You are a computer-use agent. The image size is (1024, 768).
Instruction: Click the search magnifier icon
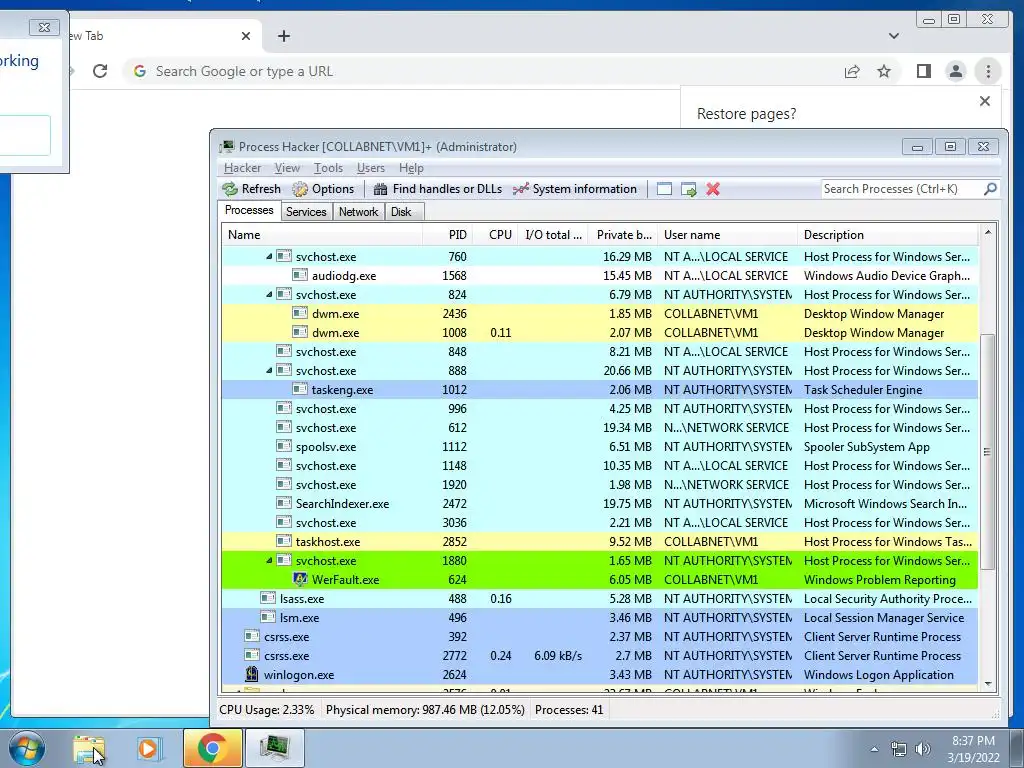(990, 189)
